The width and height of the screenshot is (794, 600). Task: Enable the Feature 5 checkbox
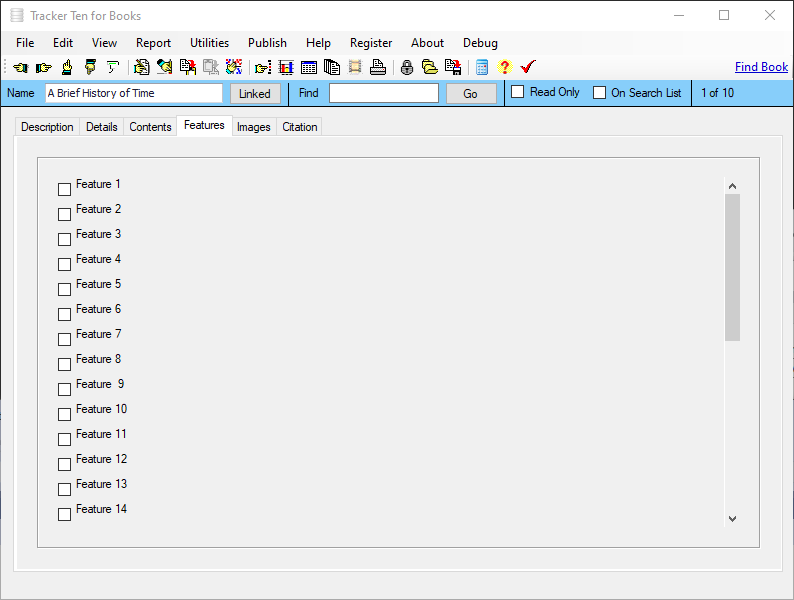coord(64,289)
